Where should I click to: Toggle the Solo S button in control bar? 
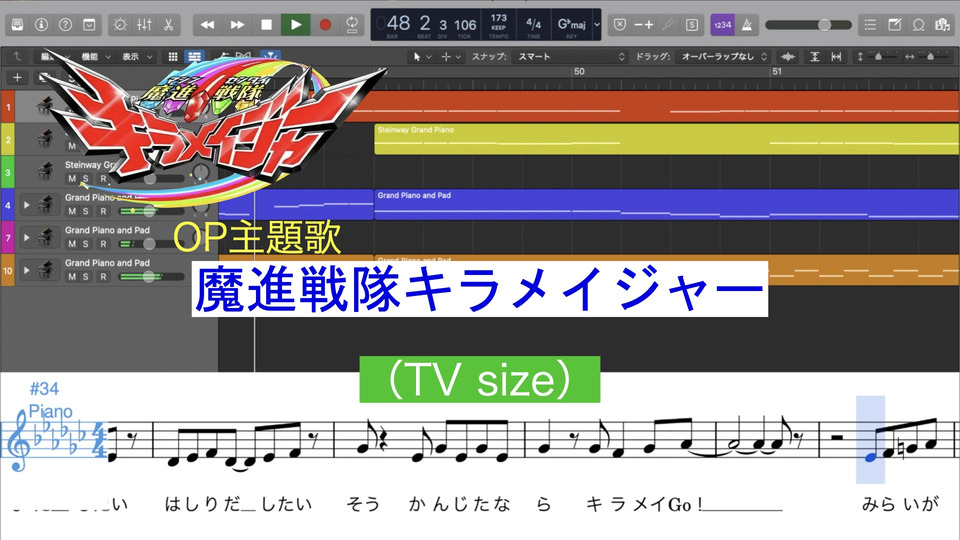click(692, 24)
